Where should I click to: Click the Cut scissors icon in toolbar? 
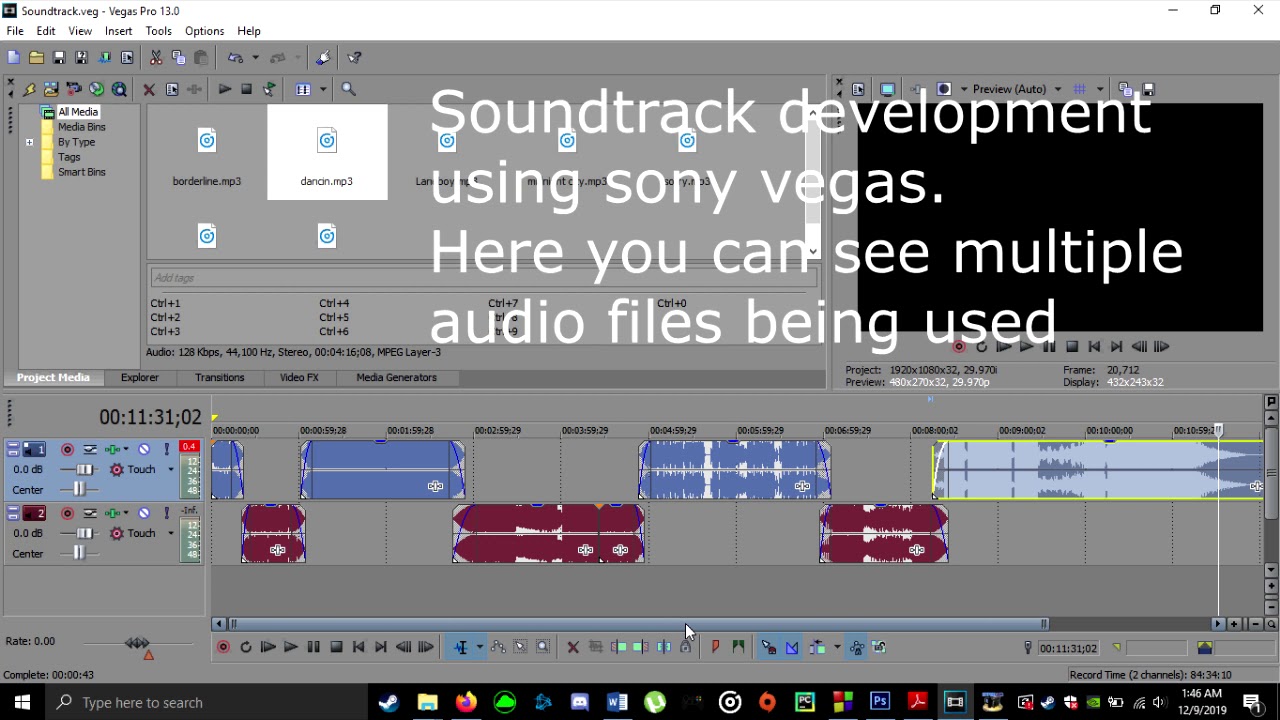tap(155, 58)
